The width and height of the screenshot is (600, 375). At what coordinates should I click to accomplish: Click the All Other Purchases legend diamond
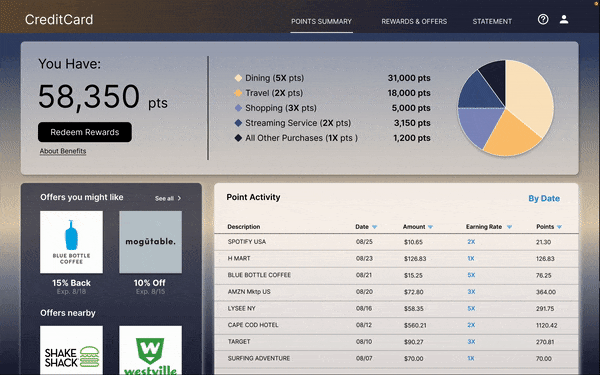238,138
